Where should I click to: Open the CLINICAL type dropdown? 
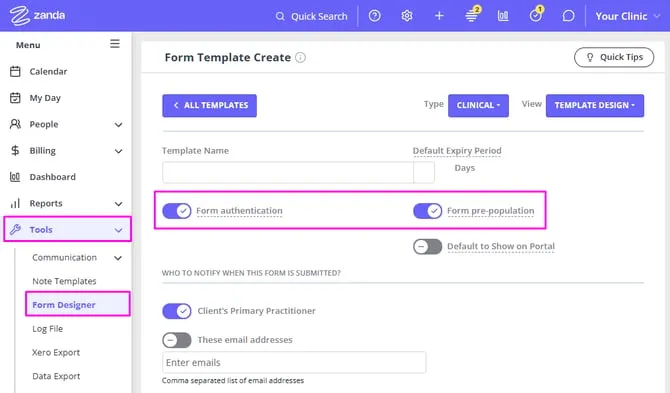tap(478, 106)
